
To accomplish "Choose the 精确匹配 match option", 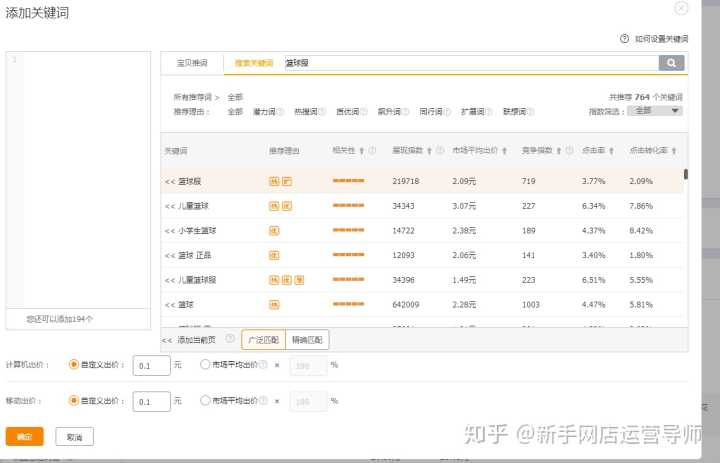I will [x=307, y=340].
